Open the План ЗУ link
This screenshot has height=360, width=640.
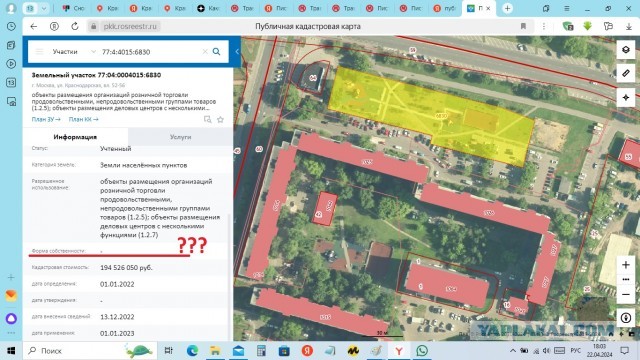pos(46,119)
